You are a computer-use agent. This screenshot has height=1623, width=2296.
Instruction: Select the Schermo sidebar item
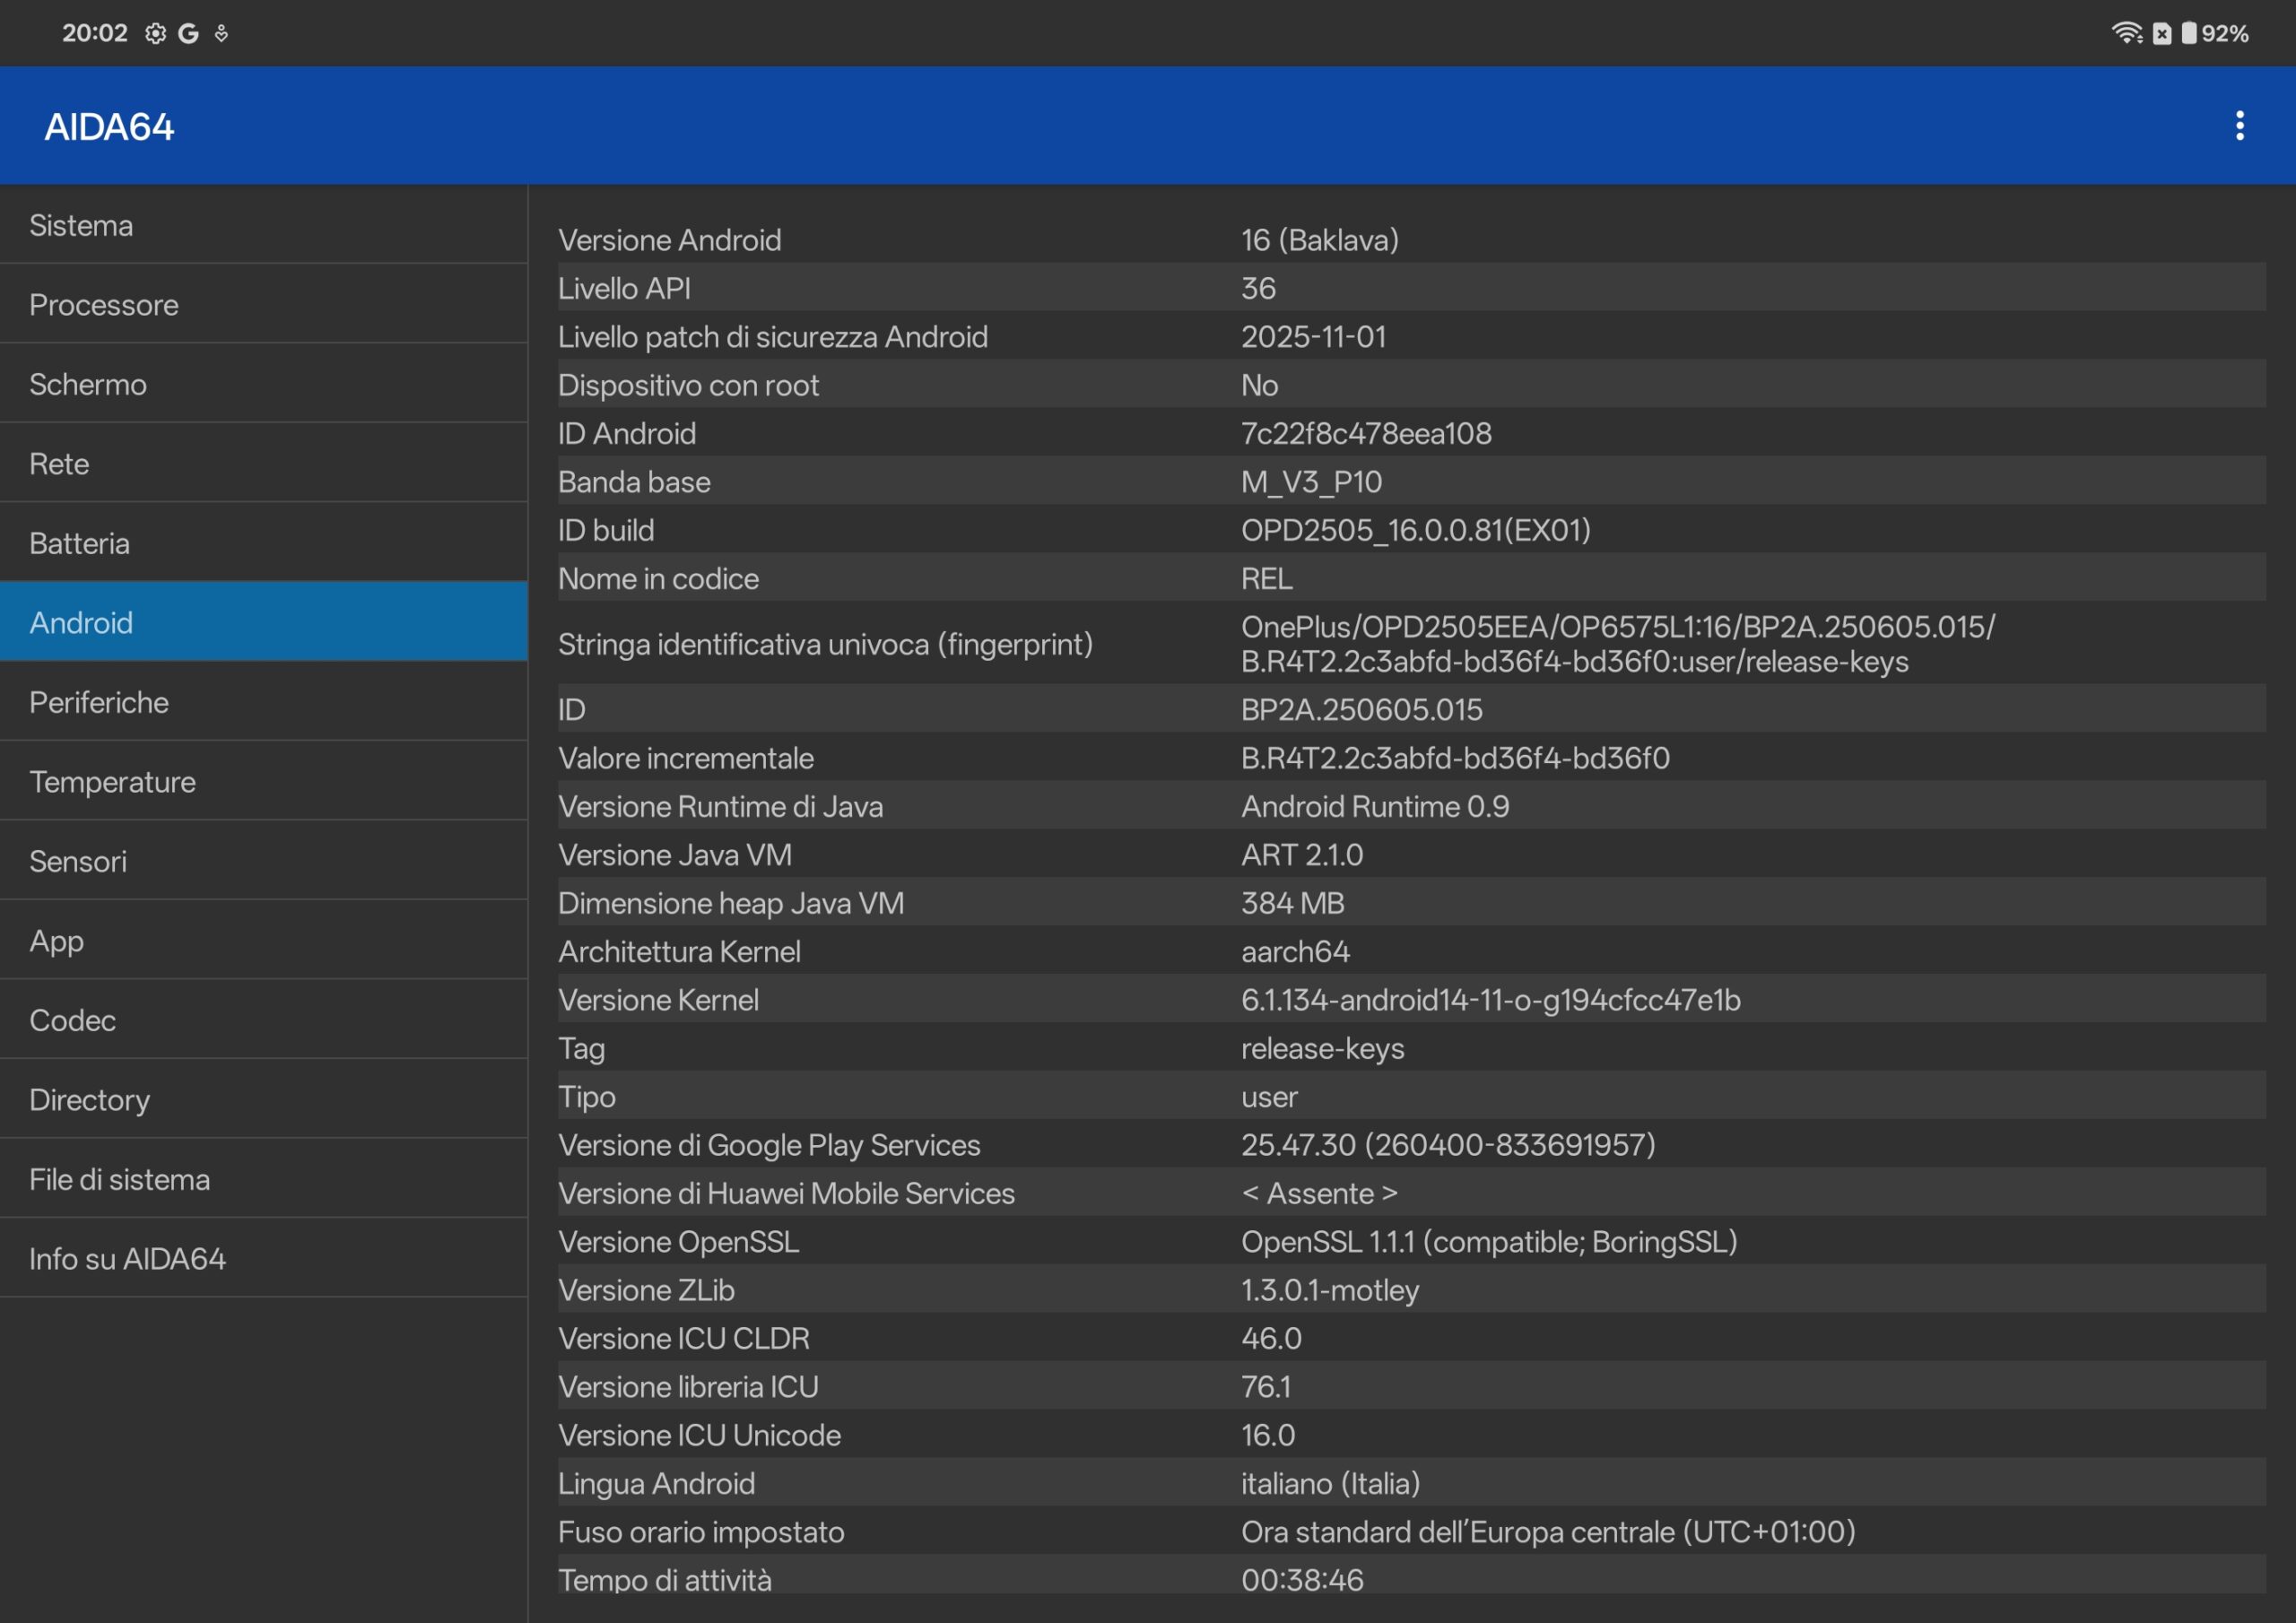tap(263, 384)
